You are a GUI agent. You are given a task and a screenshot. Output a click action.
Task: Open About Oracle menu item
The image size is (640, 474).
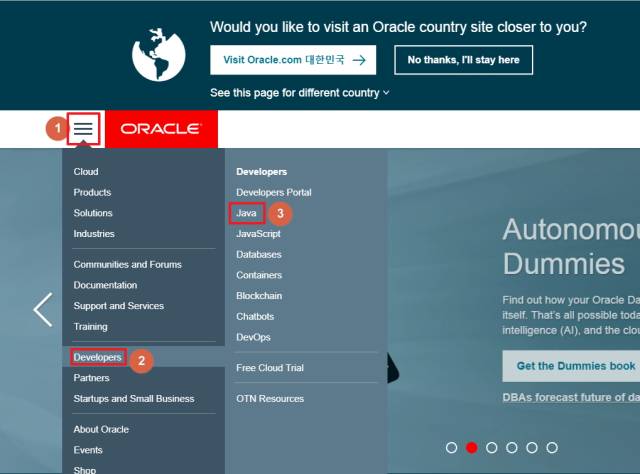click(x=101, y=429)
